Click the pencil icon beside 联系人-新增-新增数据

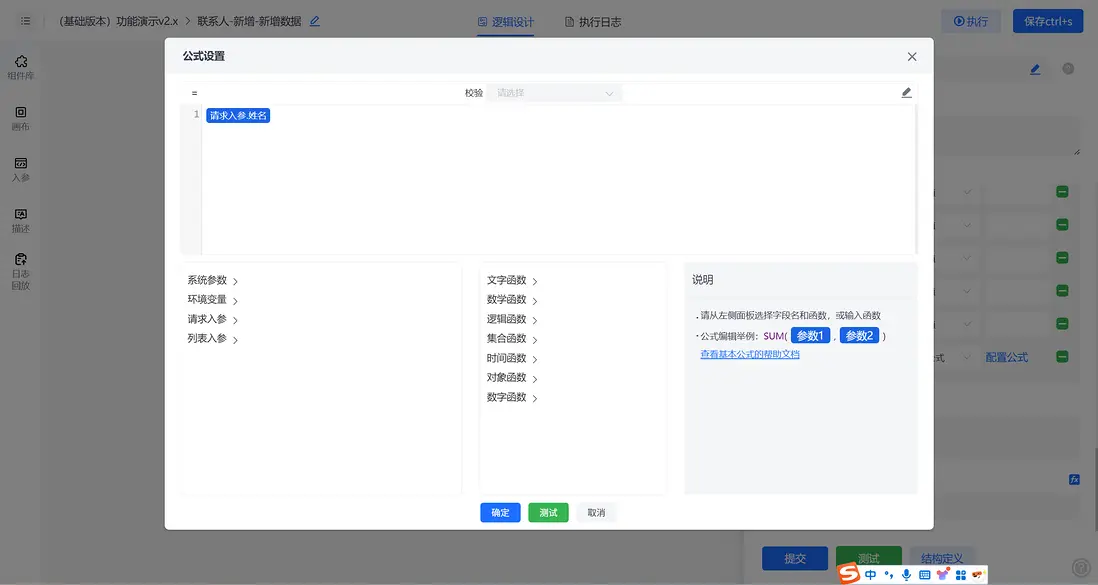click(x=315, y=21)
